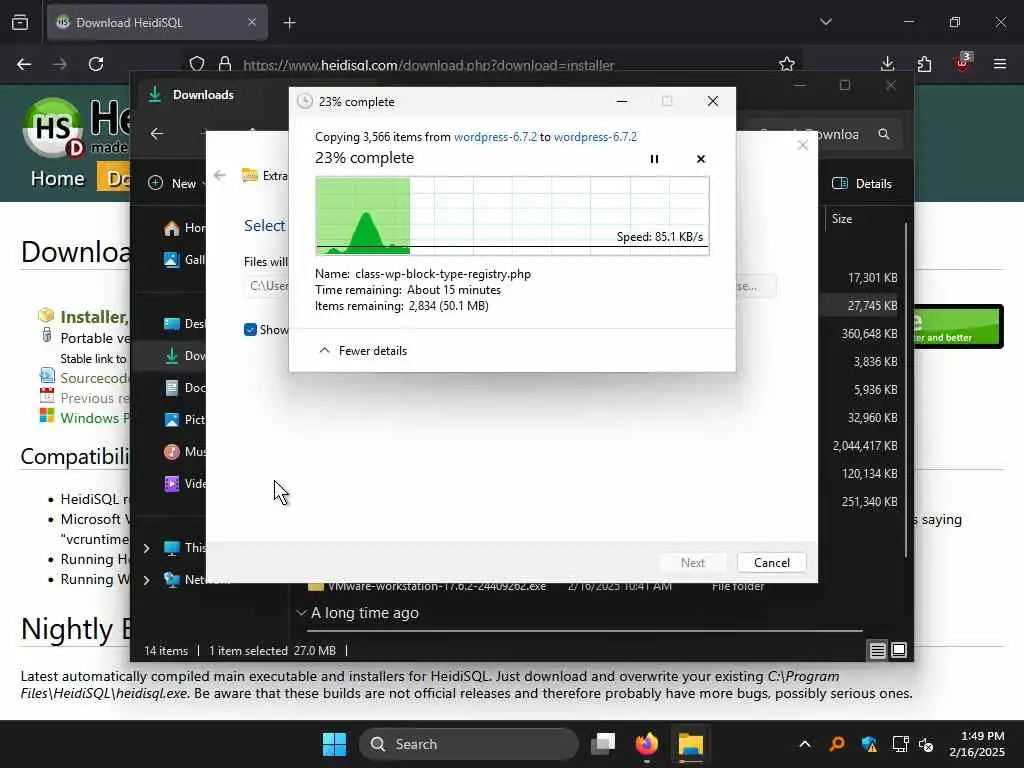This screenshot has height=768, width=1024.
Task: Click the padlock site info icon
Action: click(x=225, y=64)
